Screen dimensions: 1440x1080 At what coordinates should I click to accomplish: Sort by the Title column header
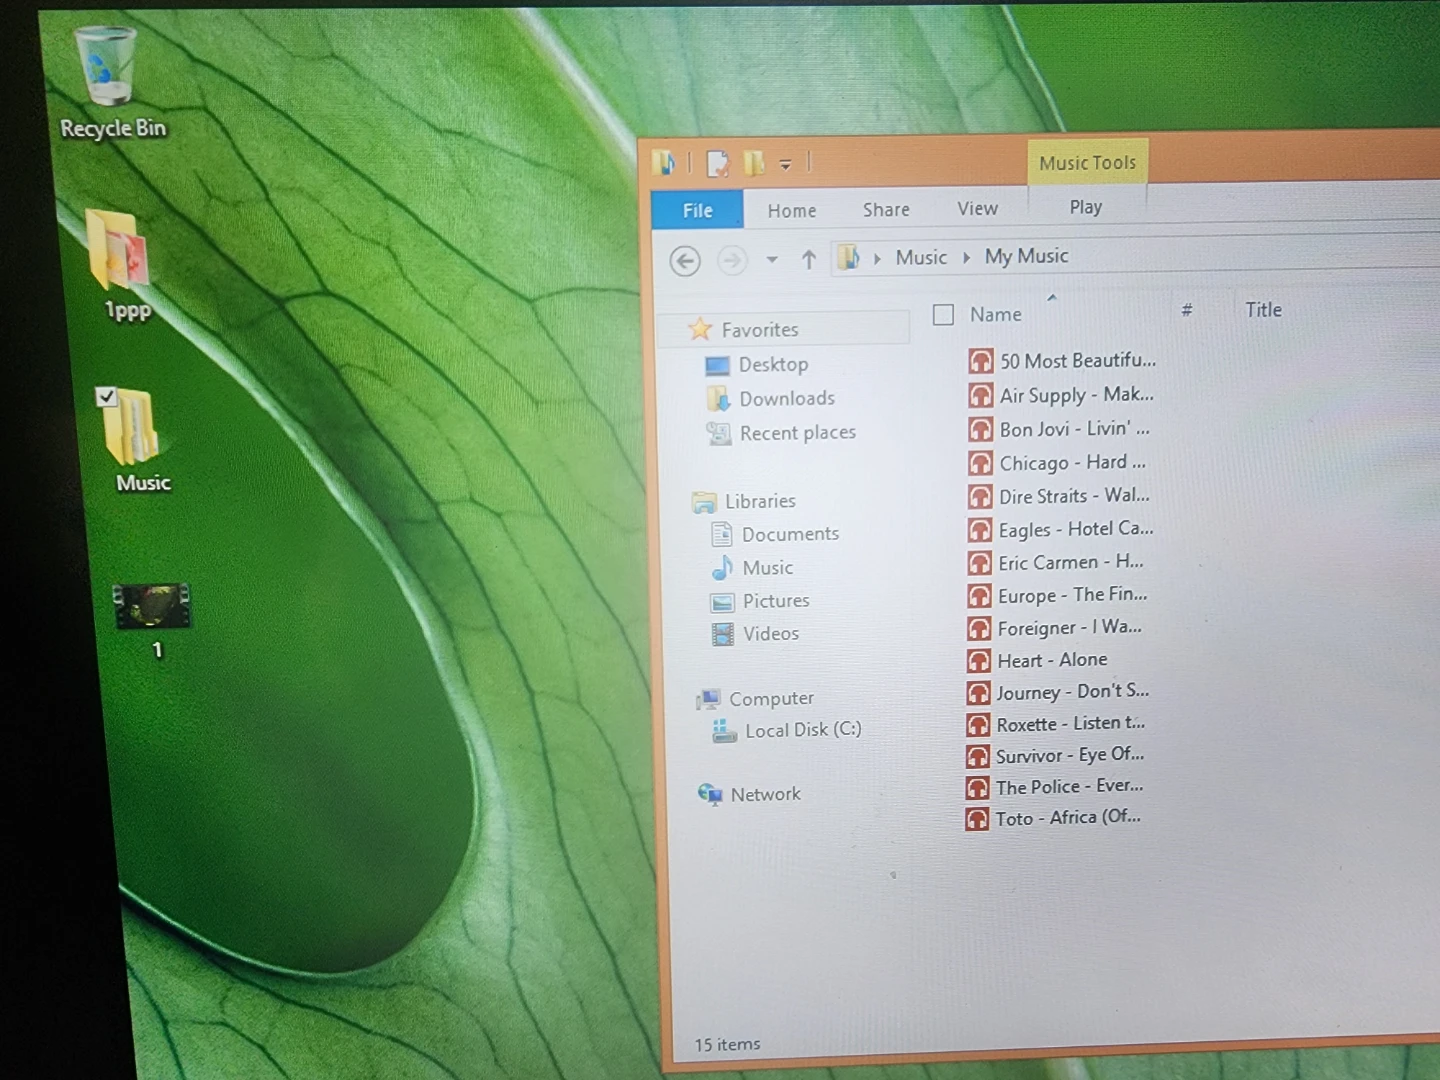click(x=1263, y=309)
